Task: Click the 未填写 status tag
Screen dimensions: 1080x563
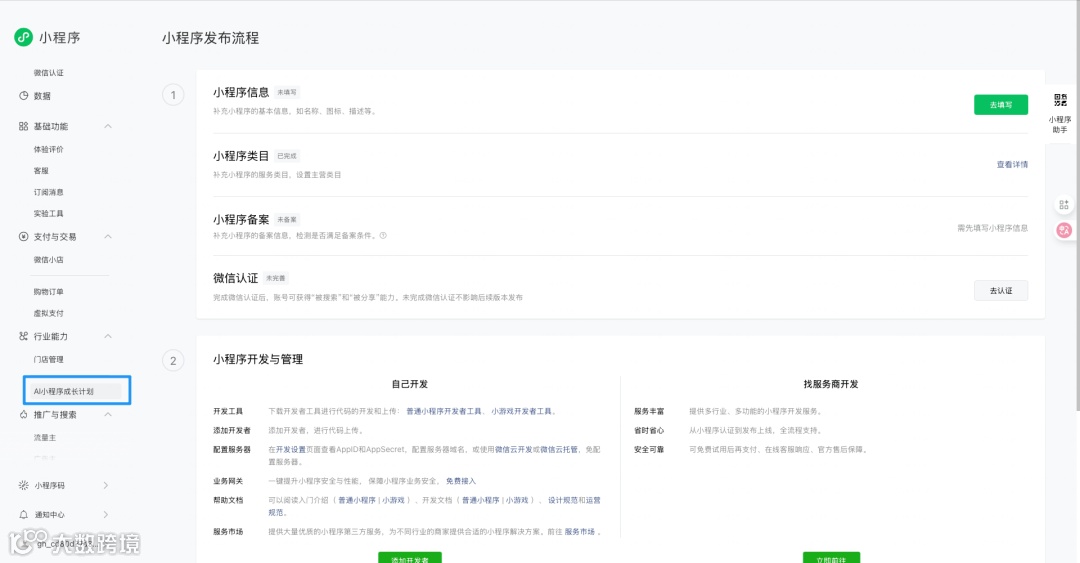Action: (287, 92)
